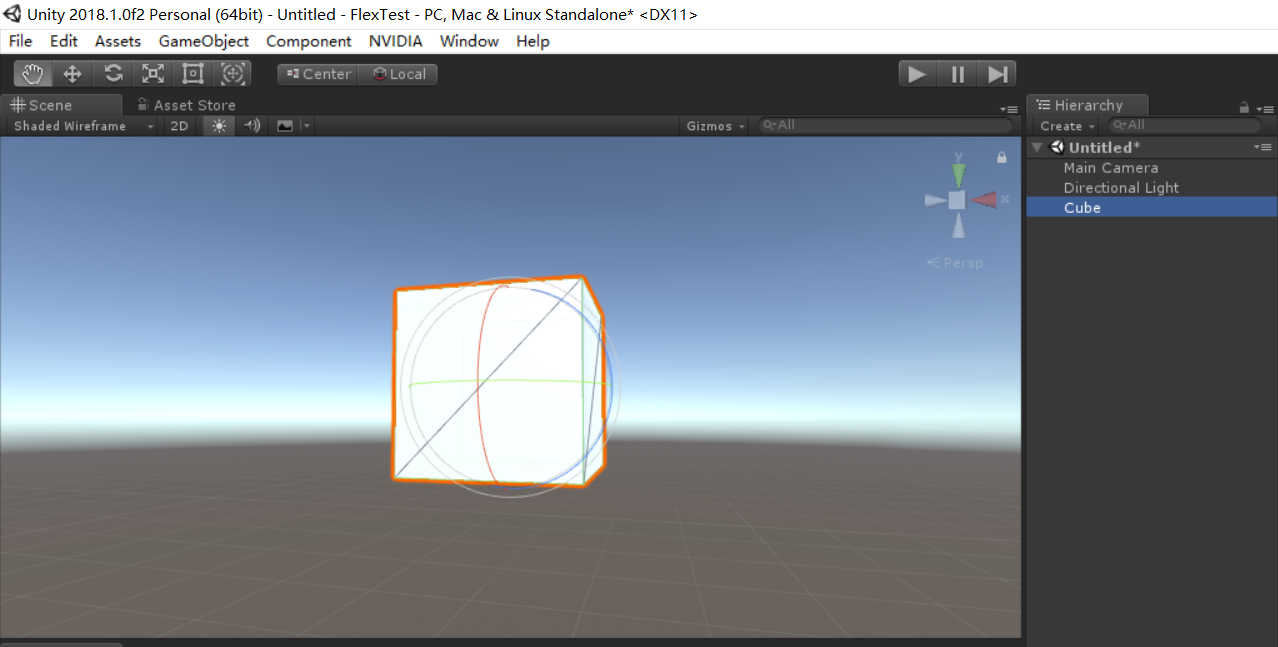Select the combined Move Rotate Scale tool

233,73
